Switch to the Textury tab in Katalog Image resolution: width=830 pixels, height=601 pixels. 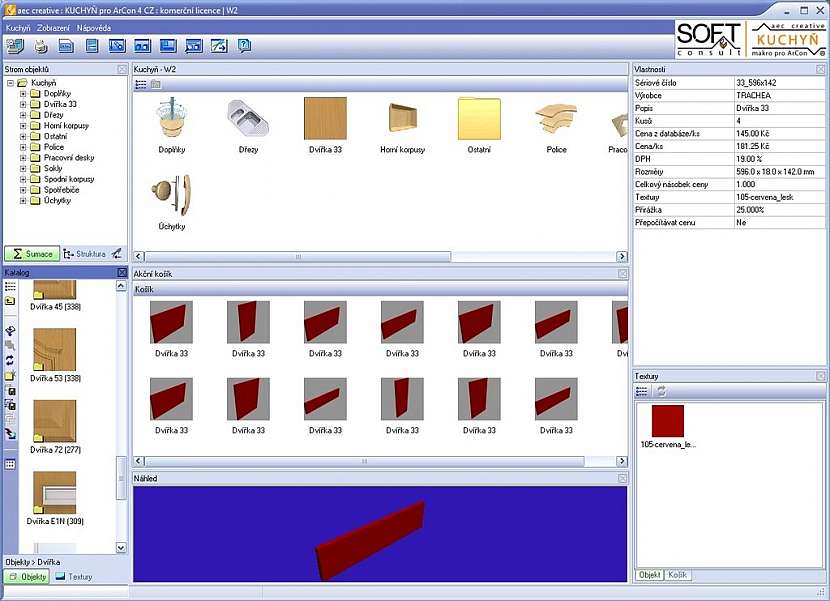74,577
